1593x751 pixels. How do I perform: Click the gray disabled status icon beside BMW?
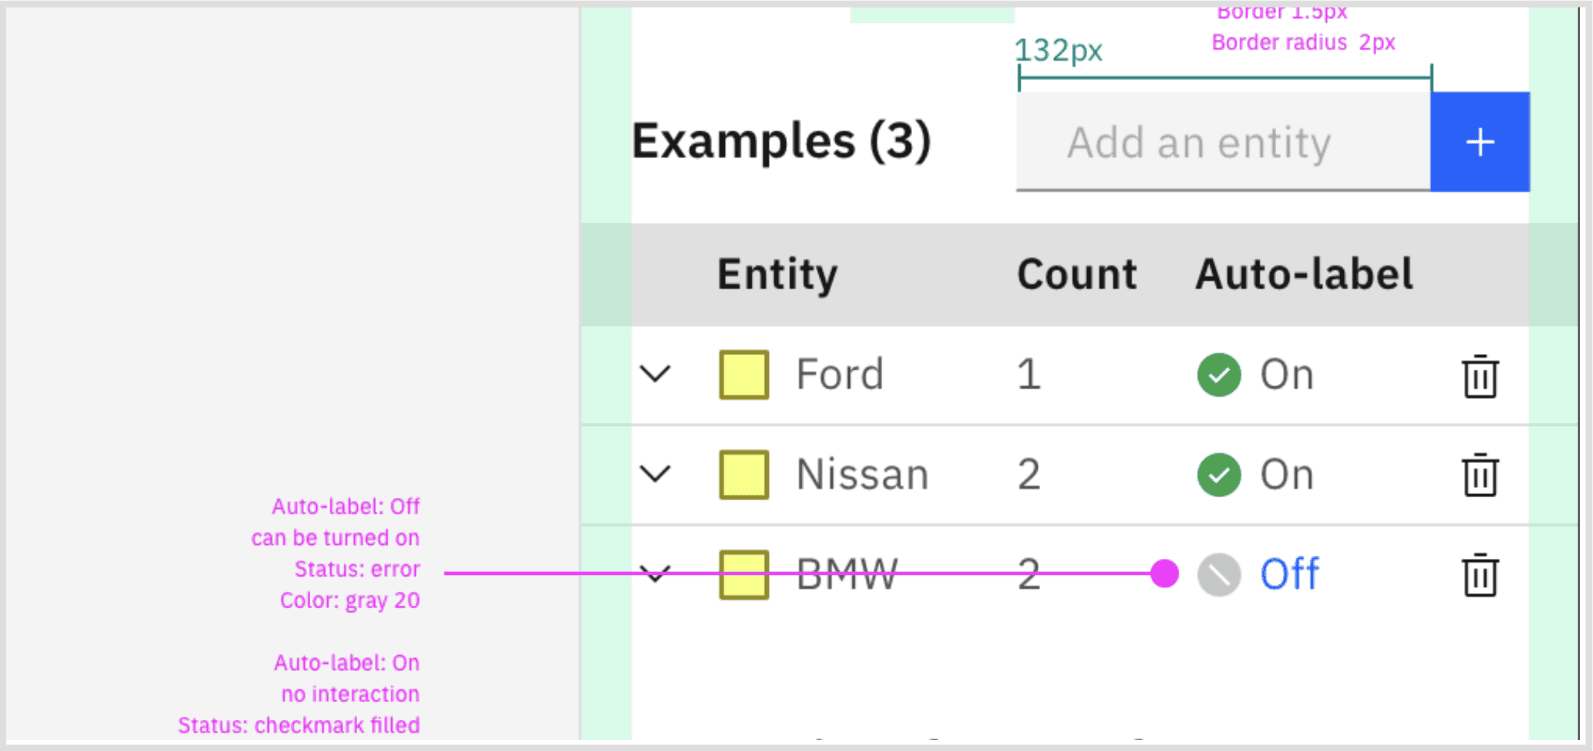[1218, 575]
